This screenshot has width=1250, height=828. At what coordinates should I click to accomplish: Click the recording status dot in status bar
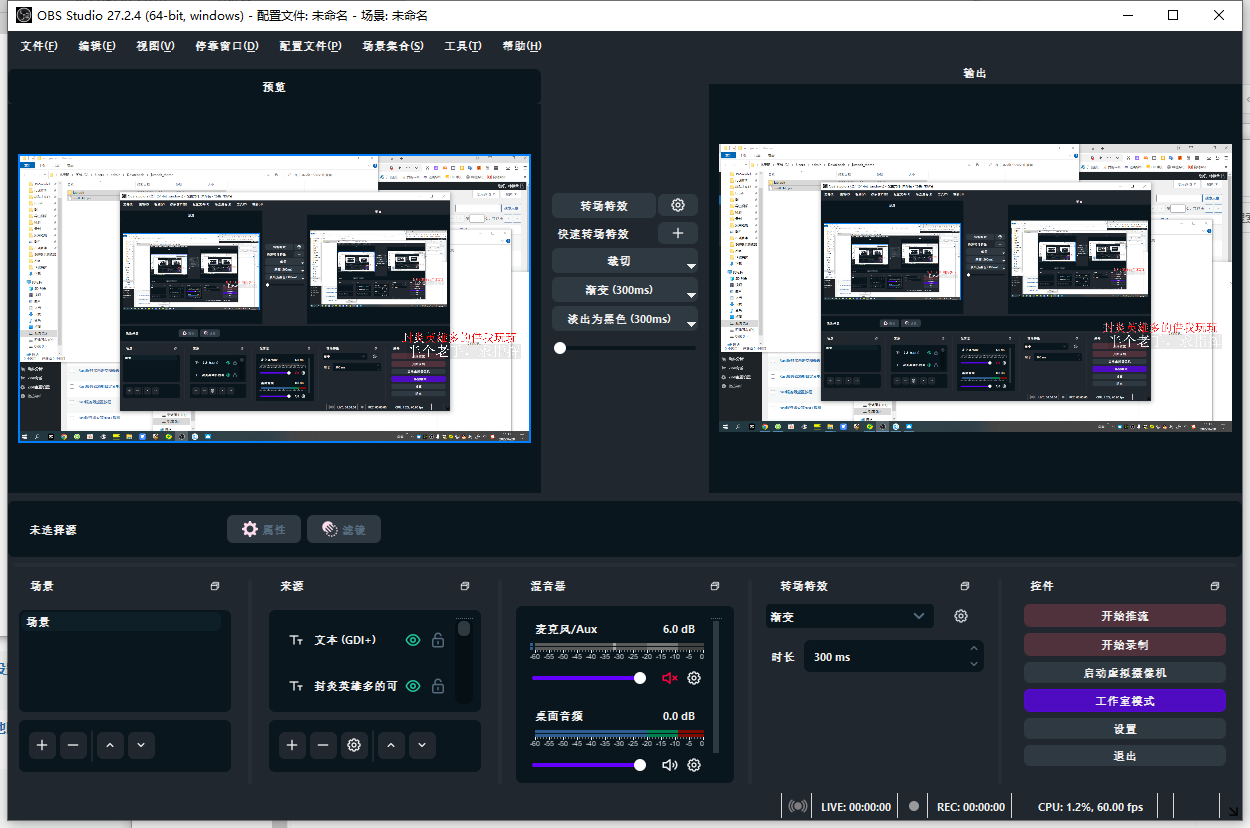coord(914,806)
